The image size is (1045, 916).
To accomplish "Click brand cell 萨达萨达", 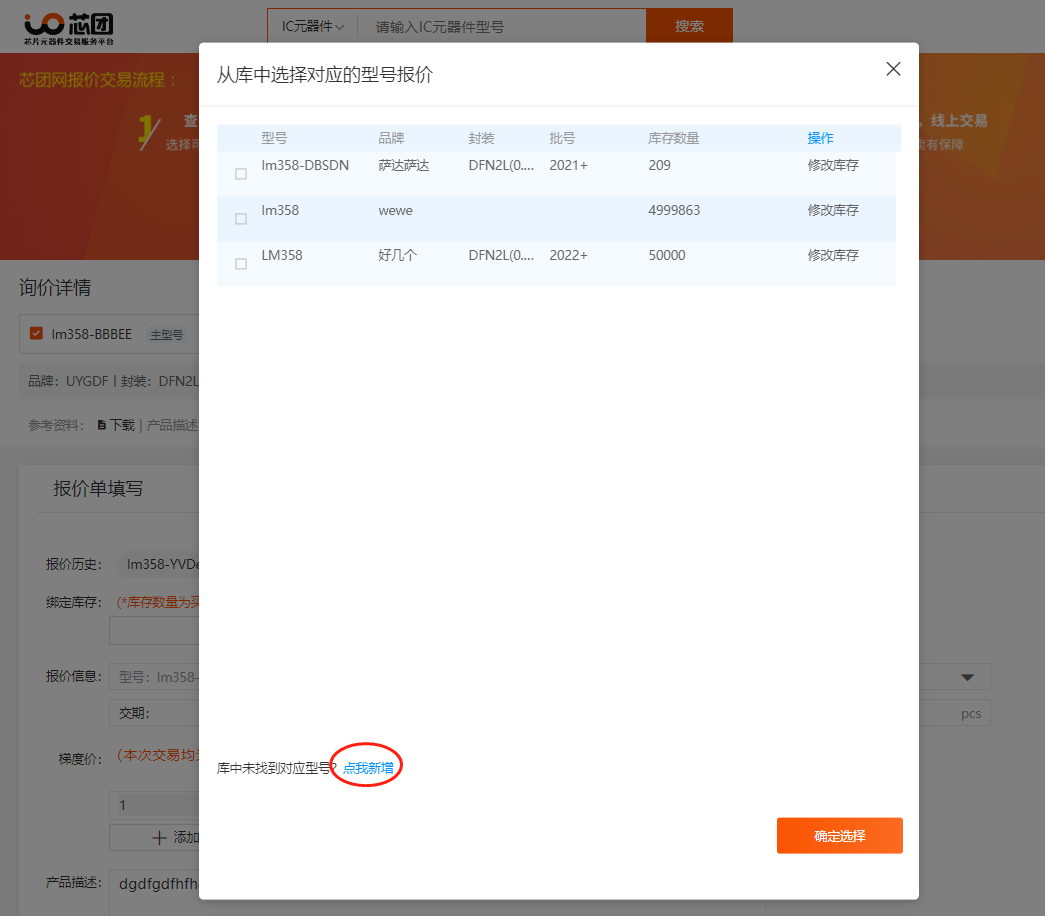I will point(403,165).
